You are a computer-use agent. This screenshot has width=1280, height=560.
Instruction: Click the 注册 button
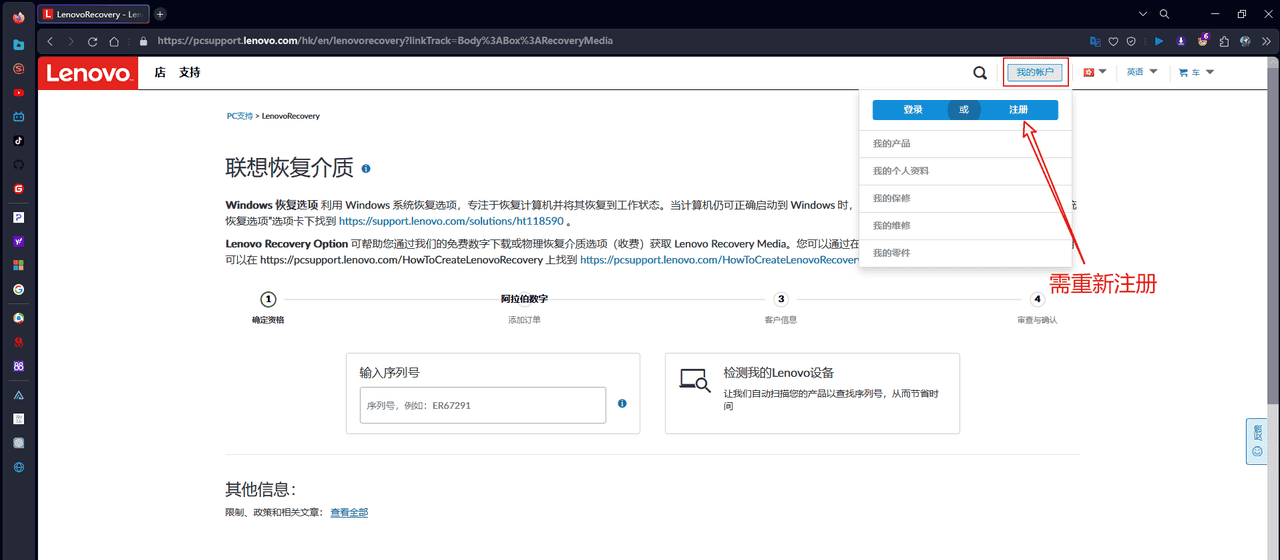point(1018,110)
